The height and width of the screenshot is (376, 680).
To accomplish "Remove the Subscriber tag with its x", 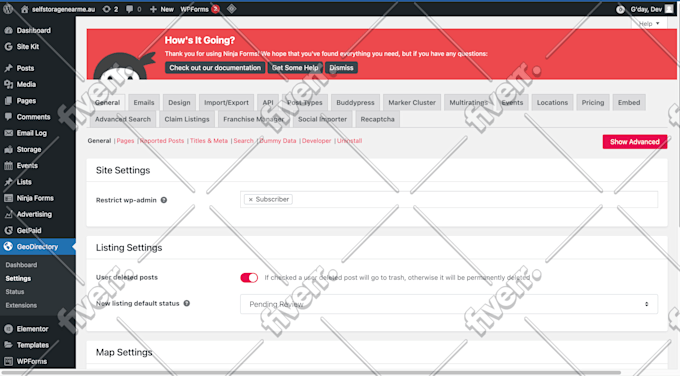I will coord(250,199).
